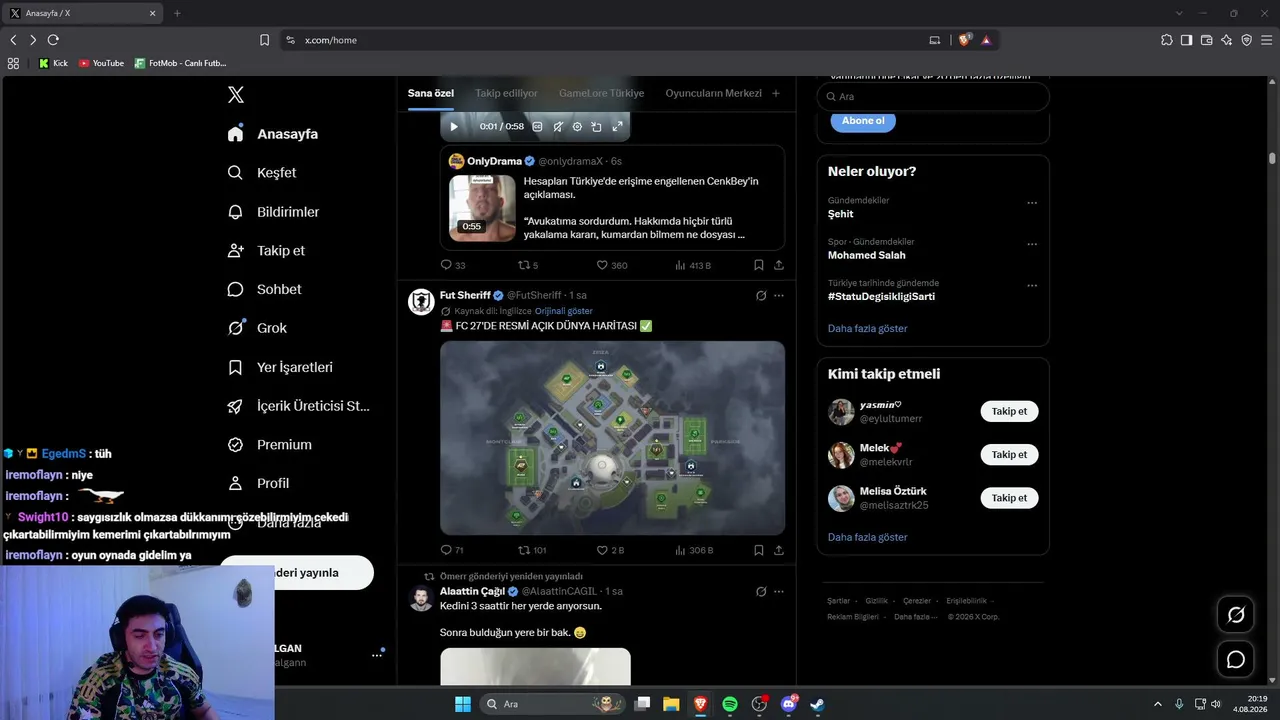Follow Melisa Öztürk with Takip et button

click(x=1009, y=497)
